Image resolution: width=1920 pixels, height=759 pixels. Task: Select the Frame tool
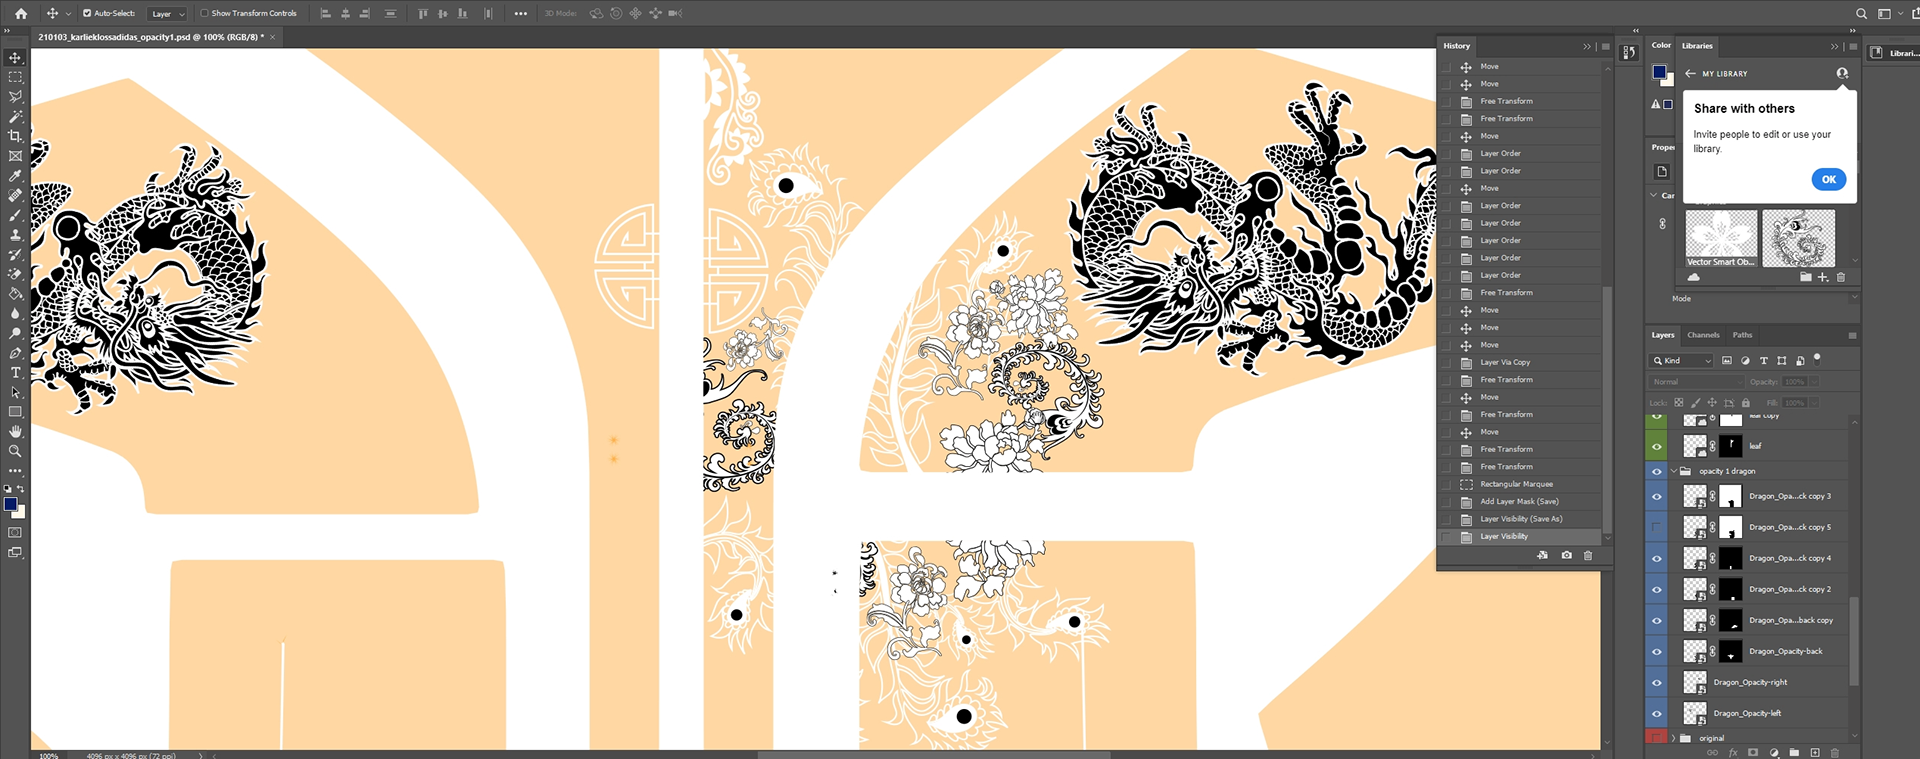pos(15,156)
